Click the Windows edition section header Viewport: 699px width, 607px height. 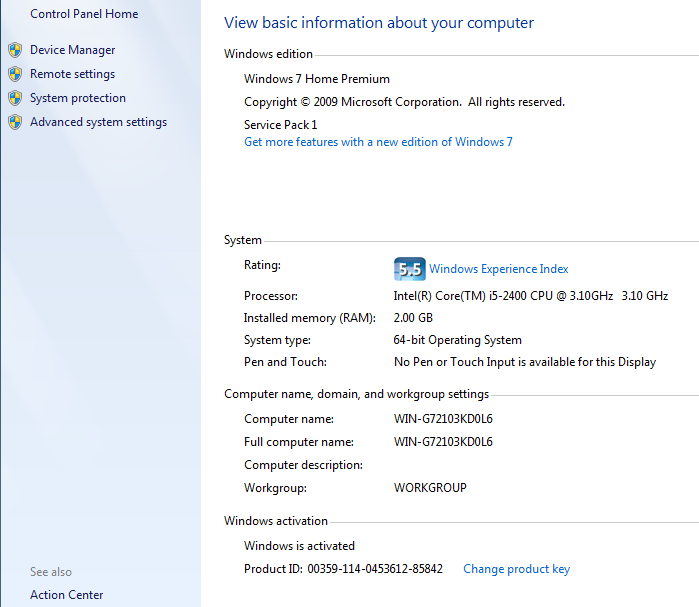(268, 54)
